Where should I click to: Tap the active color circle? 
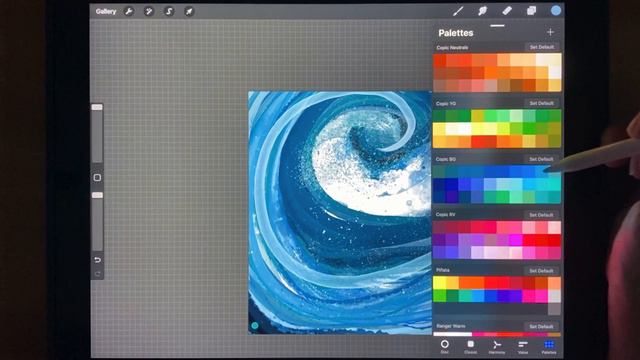(x=556, y=11)
